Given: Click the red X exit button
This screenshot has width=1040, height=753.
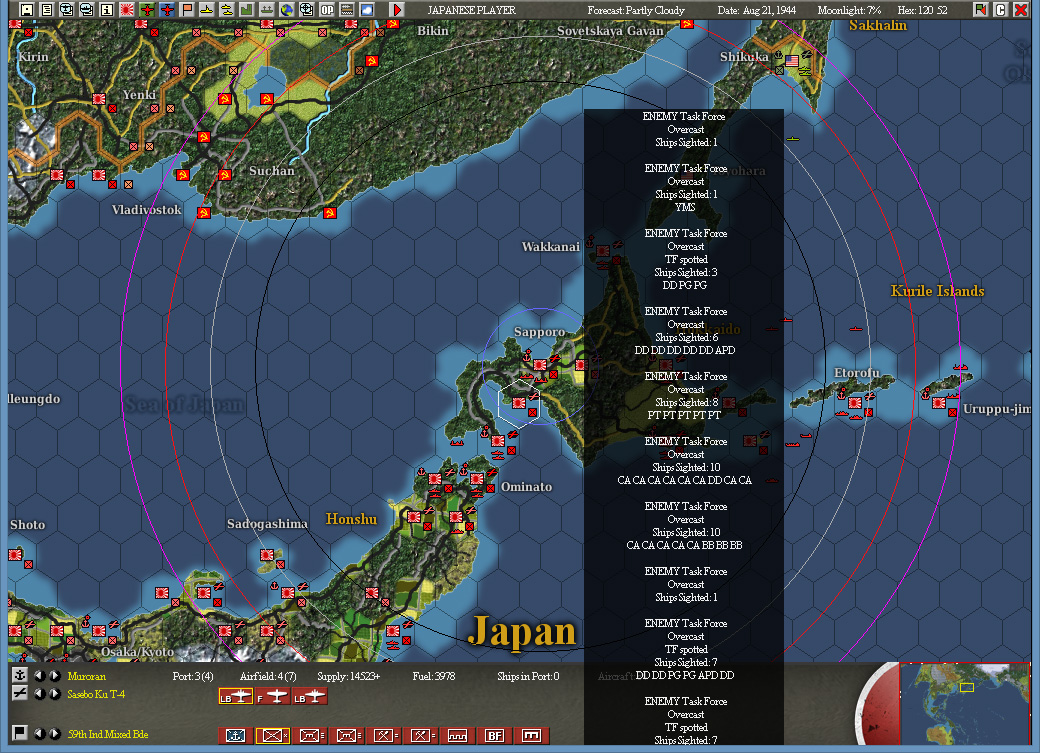Looking at the screenshot, I should 1021,9.
